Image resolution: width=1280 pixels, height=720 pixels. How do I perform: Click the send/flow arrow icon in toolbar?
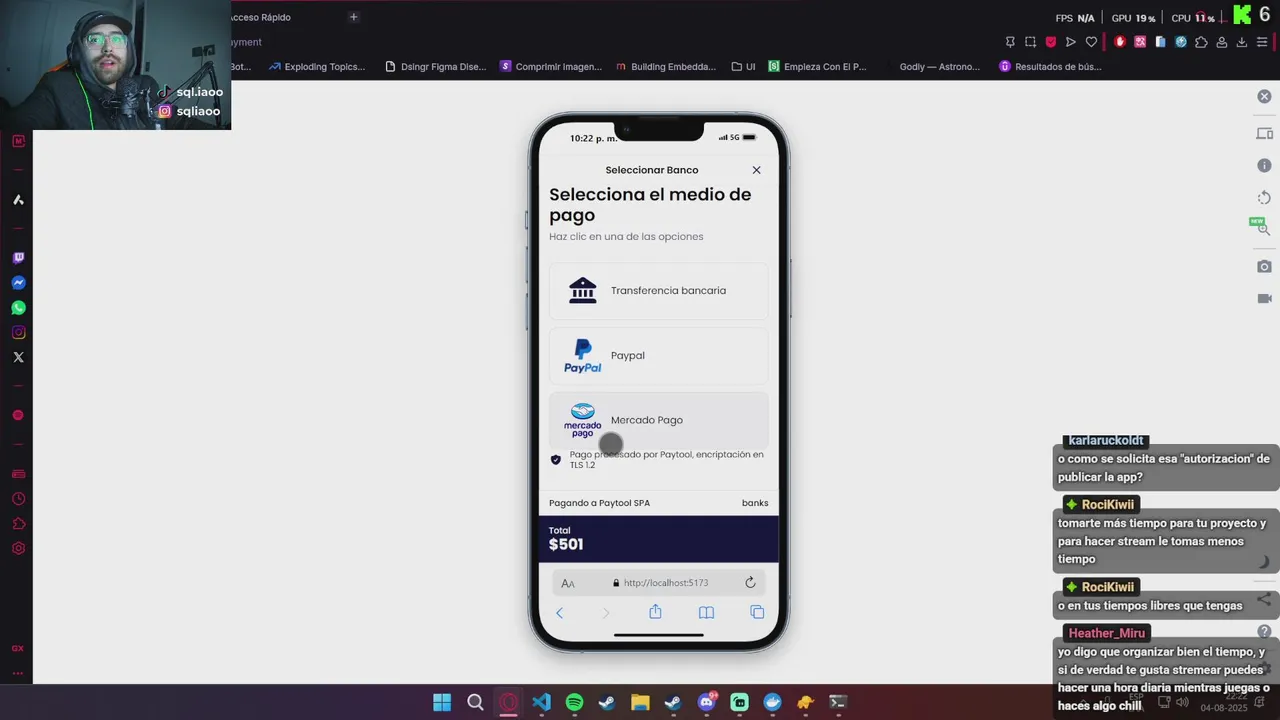click(1070, 42)
